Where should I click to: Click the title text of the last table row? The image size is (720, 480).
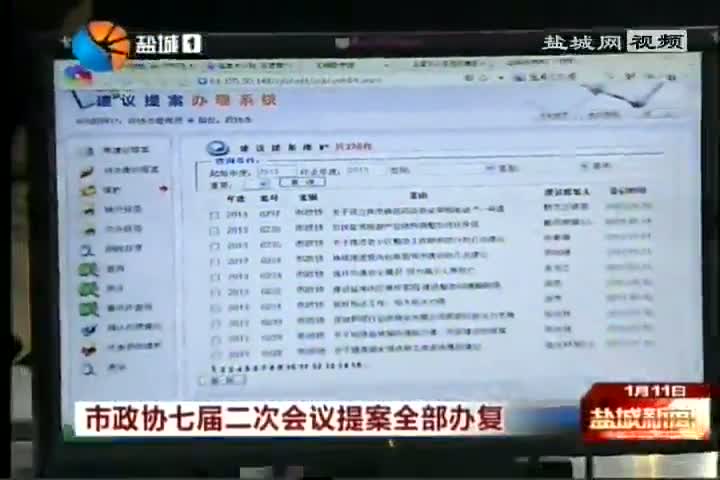[x=407, y=348]
